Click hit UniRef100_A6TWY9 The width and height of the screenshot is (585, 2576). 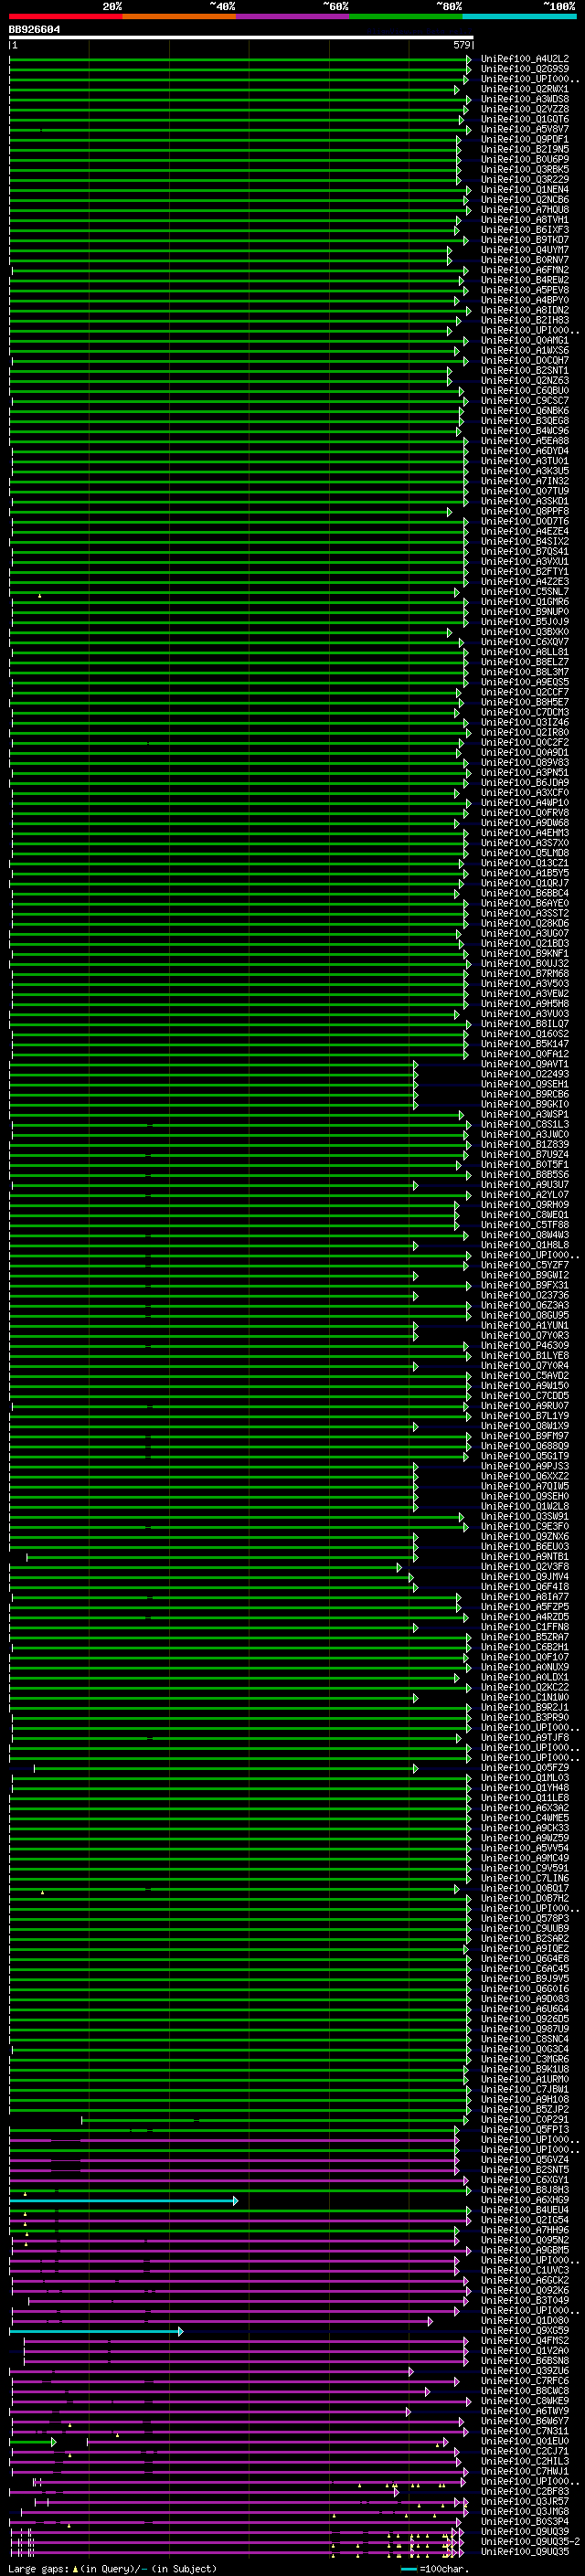pos(525,2411)
